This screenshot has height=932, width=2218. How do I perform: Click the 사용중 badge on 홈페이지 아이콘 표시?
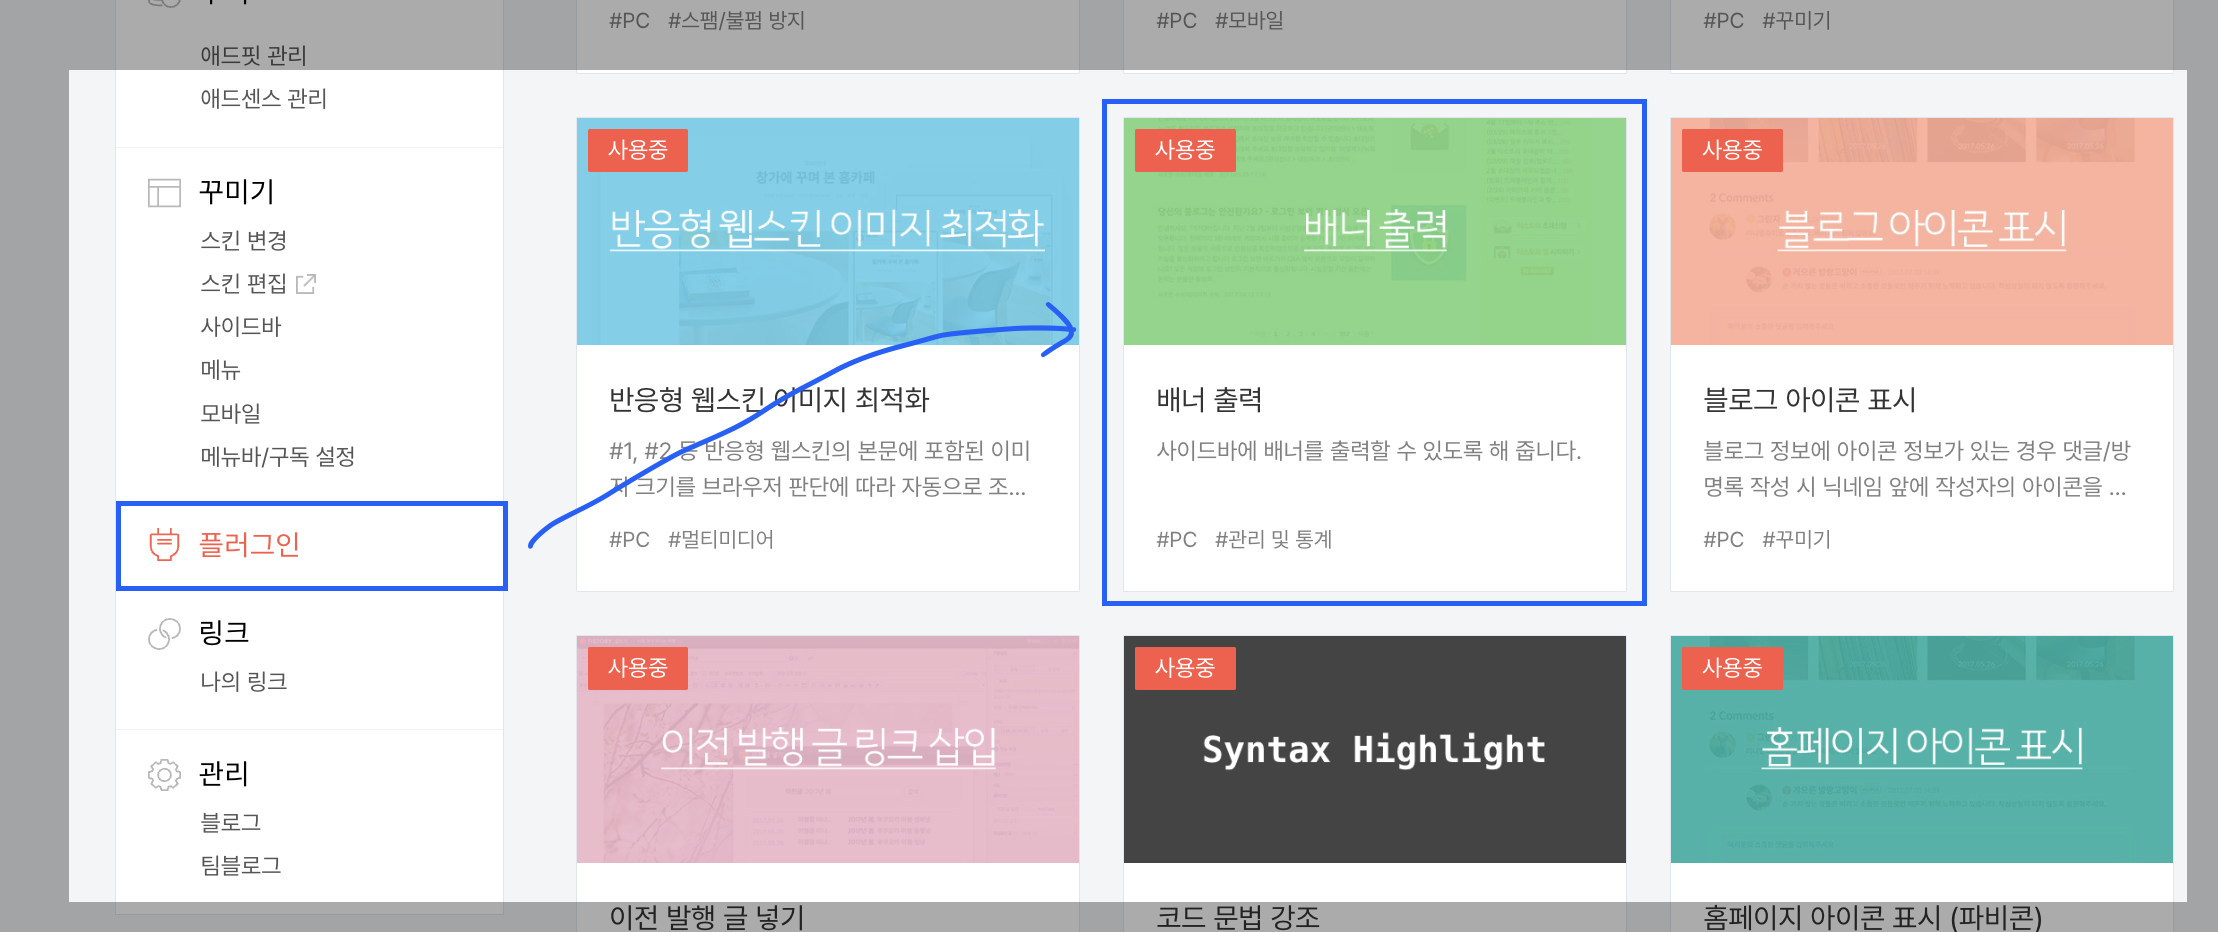click(x=1732, y=668)
